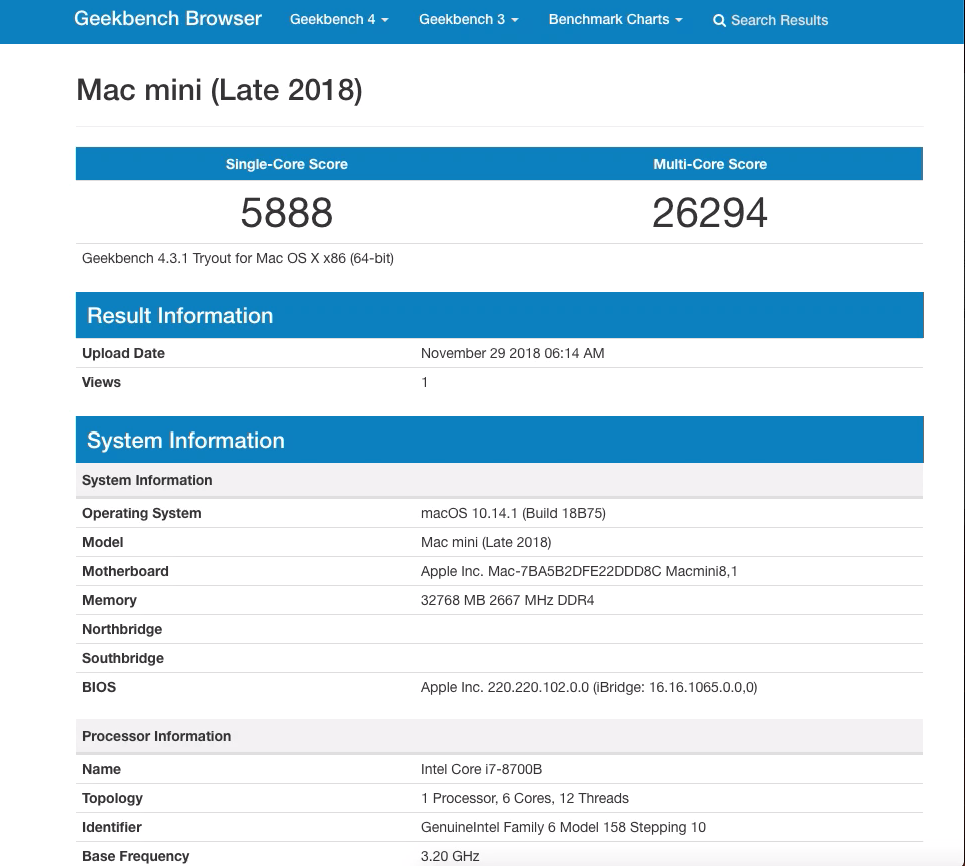Select the Model value Mac mini (Late 2018)
The image size is (965, 866).
tap(486, 542)
